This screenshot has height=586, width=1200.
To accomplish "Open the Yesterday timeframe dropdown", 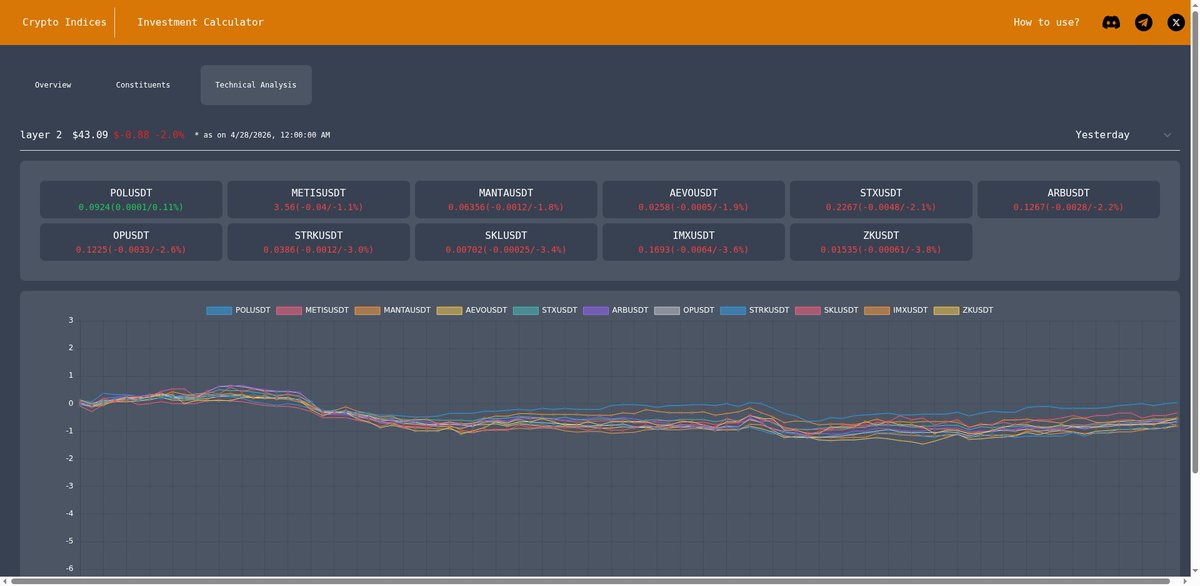I will 1103,133.
